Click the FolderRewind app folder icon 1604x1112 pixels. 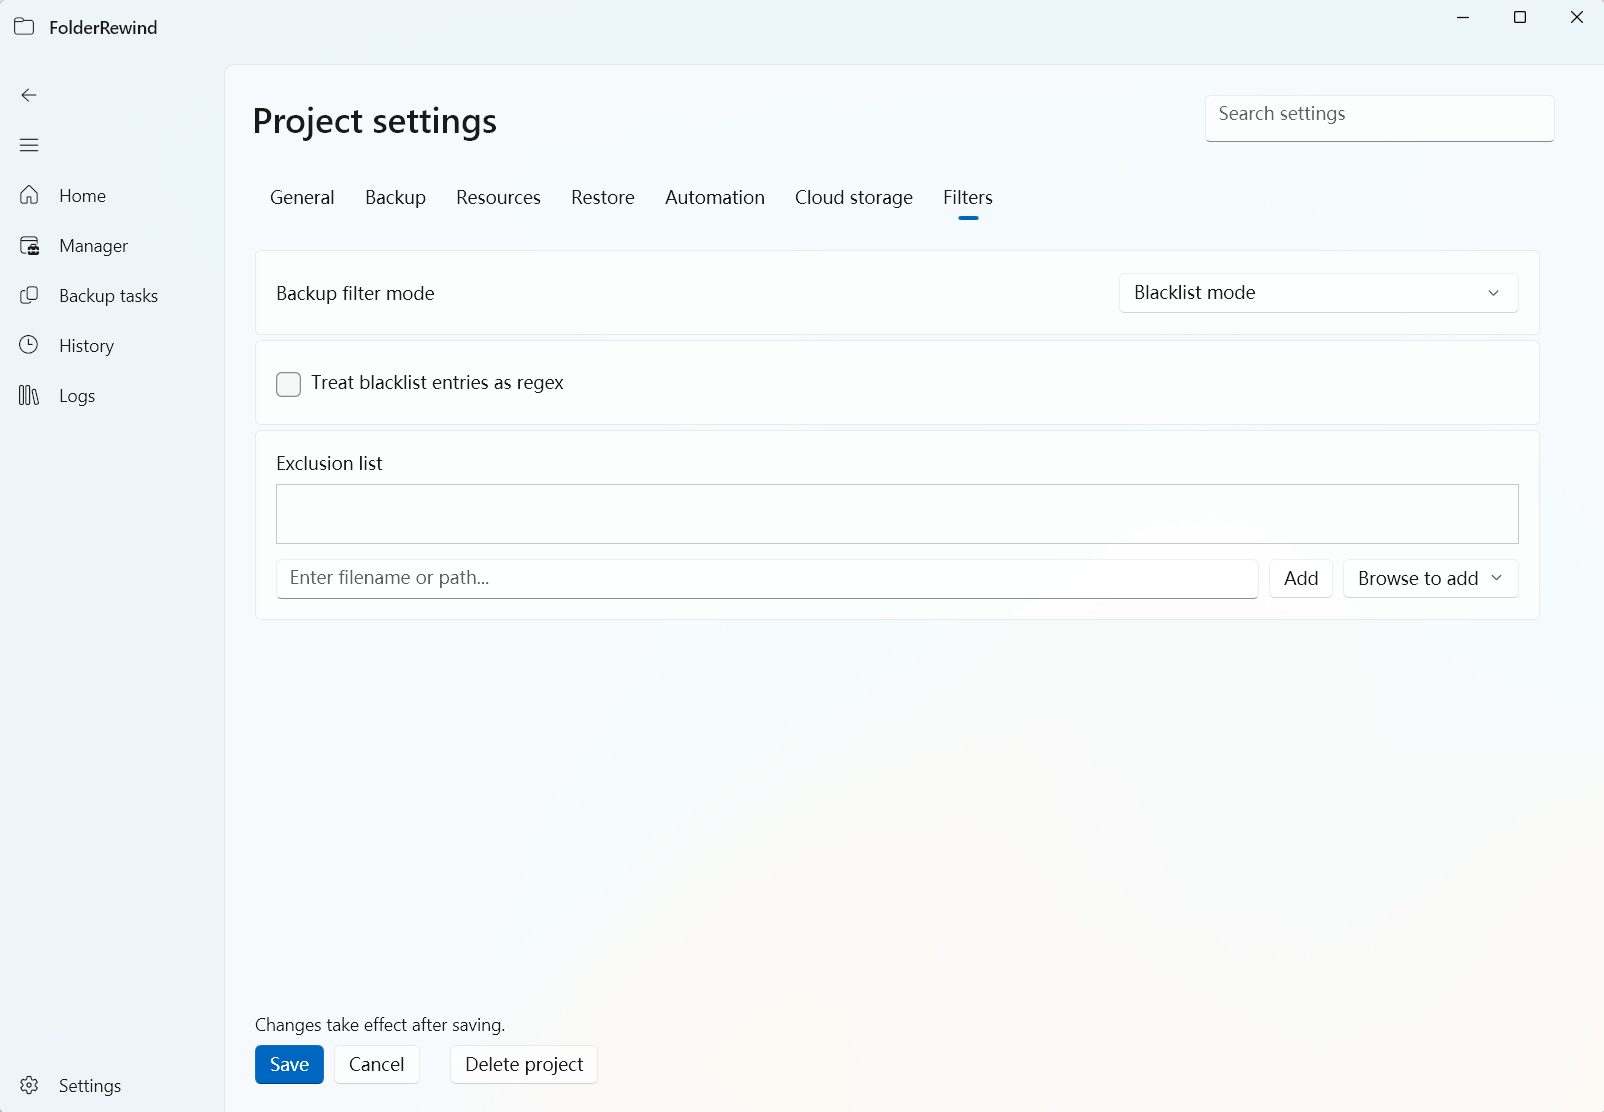(24, 27)
